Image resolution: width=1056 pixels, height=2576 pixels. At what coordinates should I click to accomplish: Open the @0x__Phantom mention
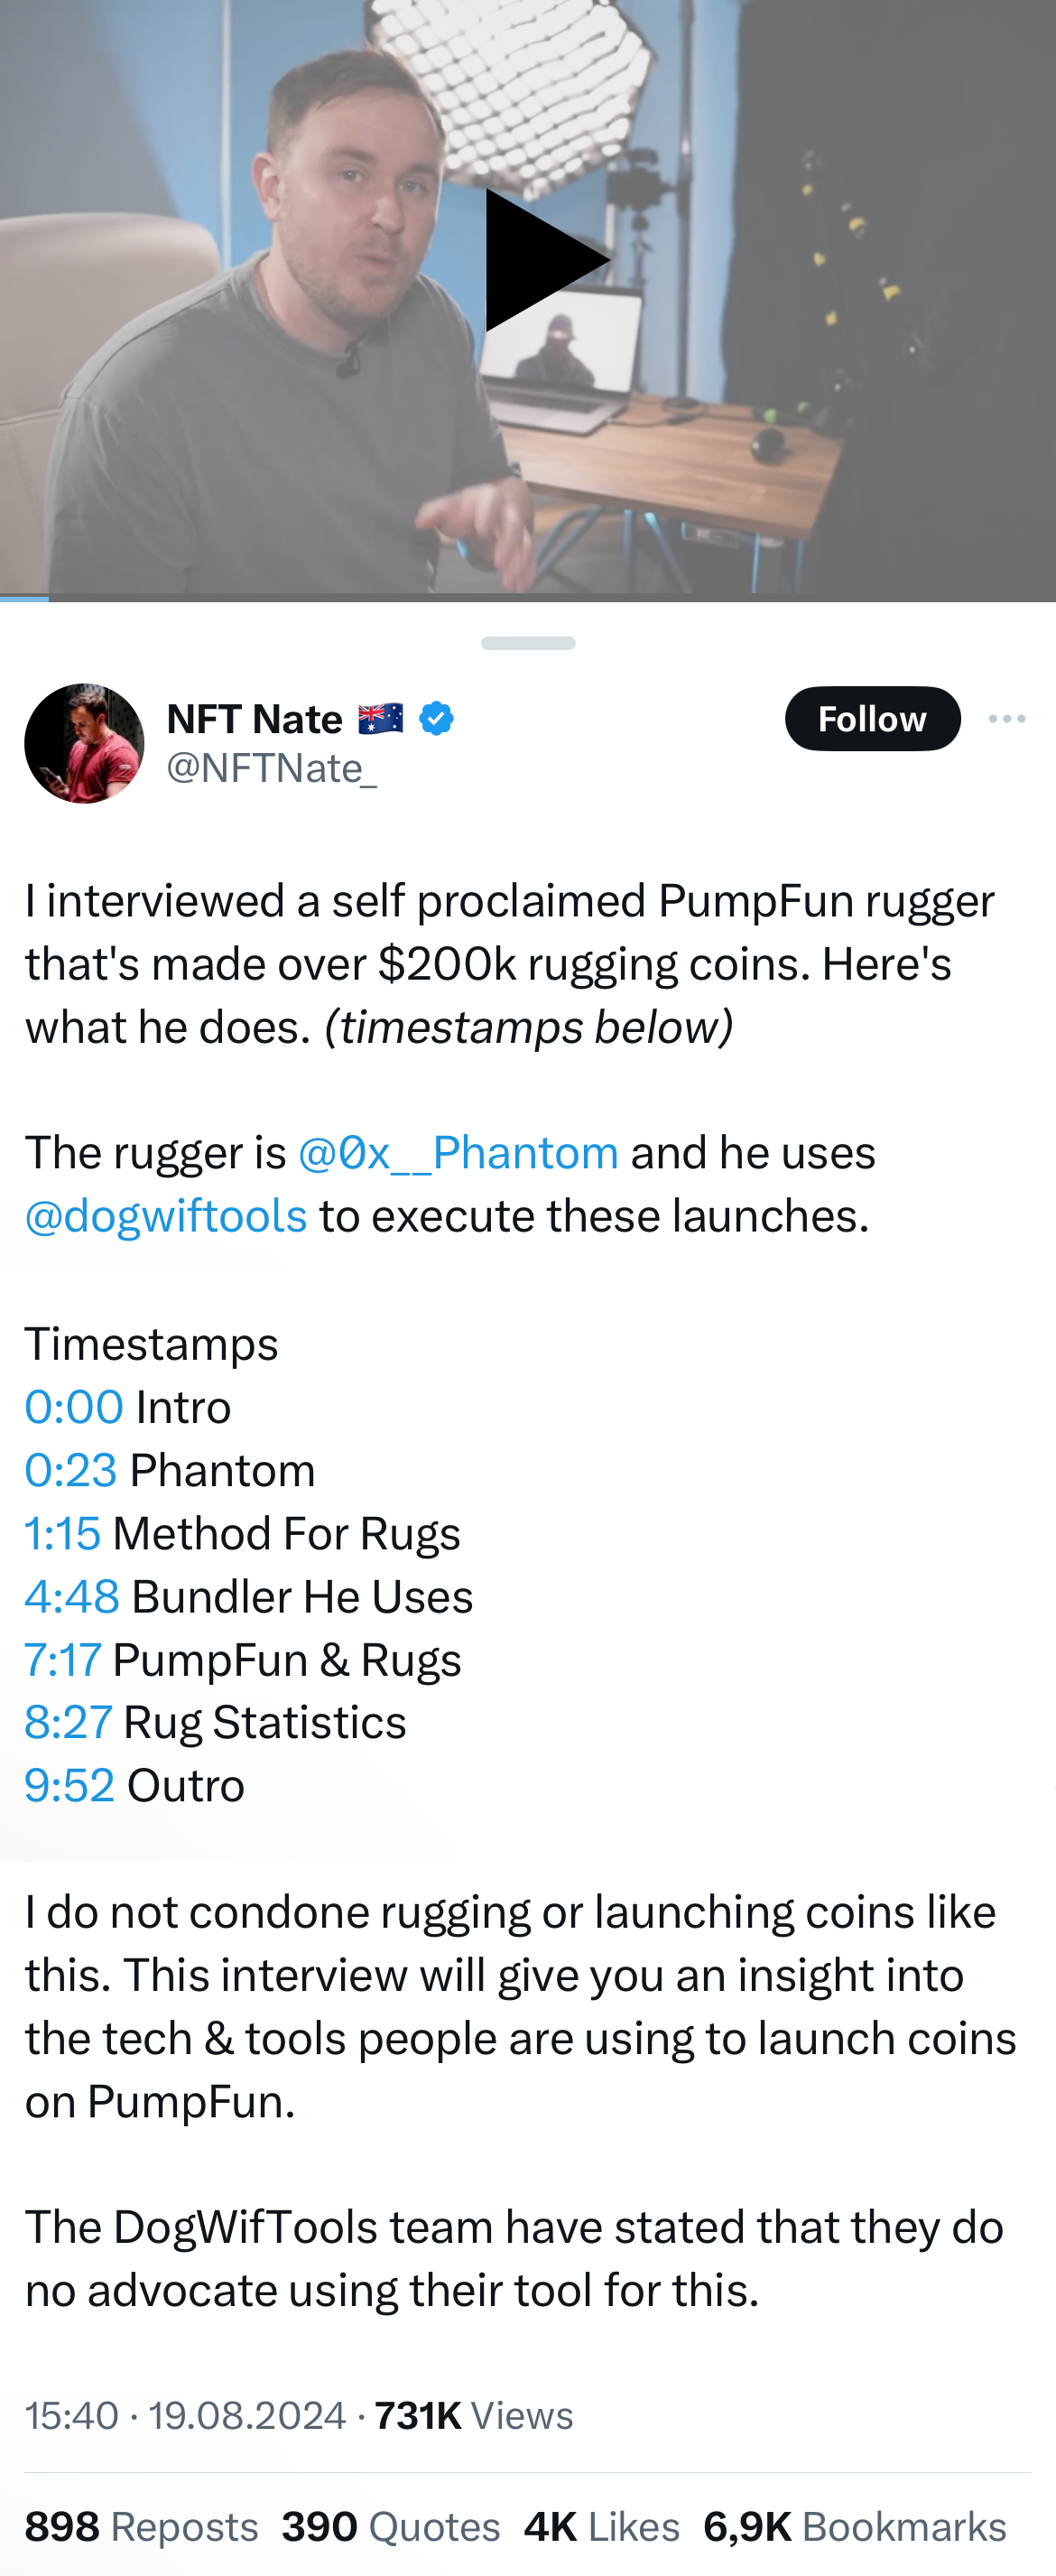click(458, 1153)
